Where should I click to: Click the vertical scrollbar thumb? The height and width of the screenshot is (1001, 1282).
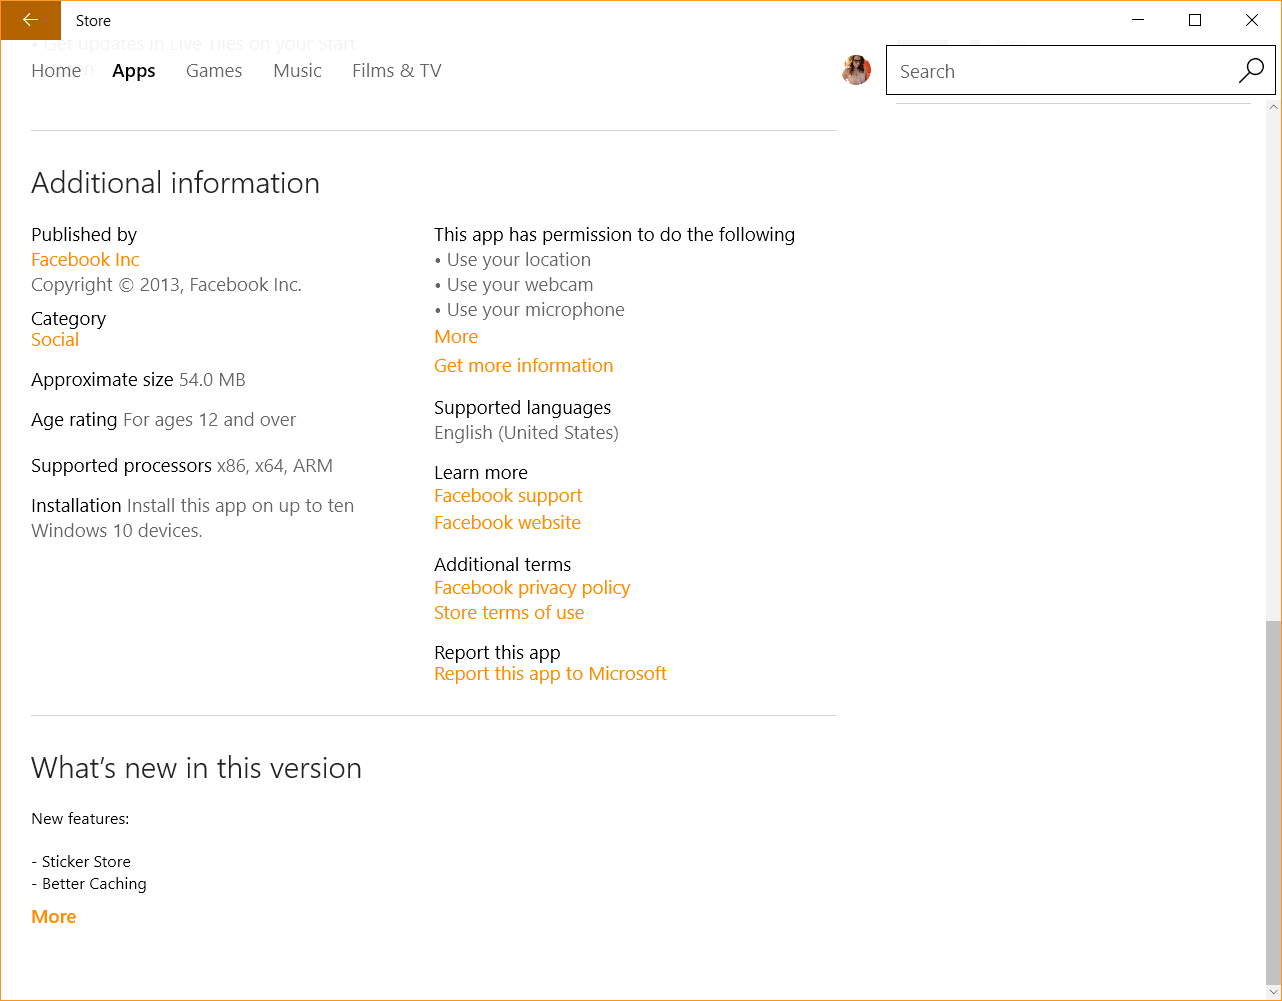pyautogui.click(x=1273, y=802)
